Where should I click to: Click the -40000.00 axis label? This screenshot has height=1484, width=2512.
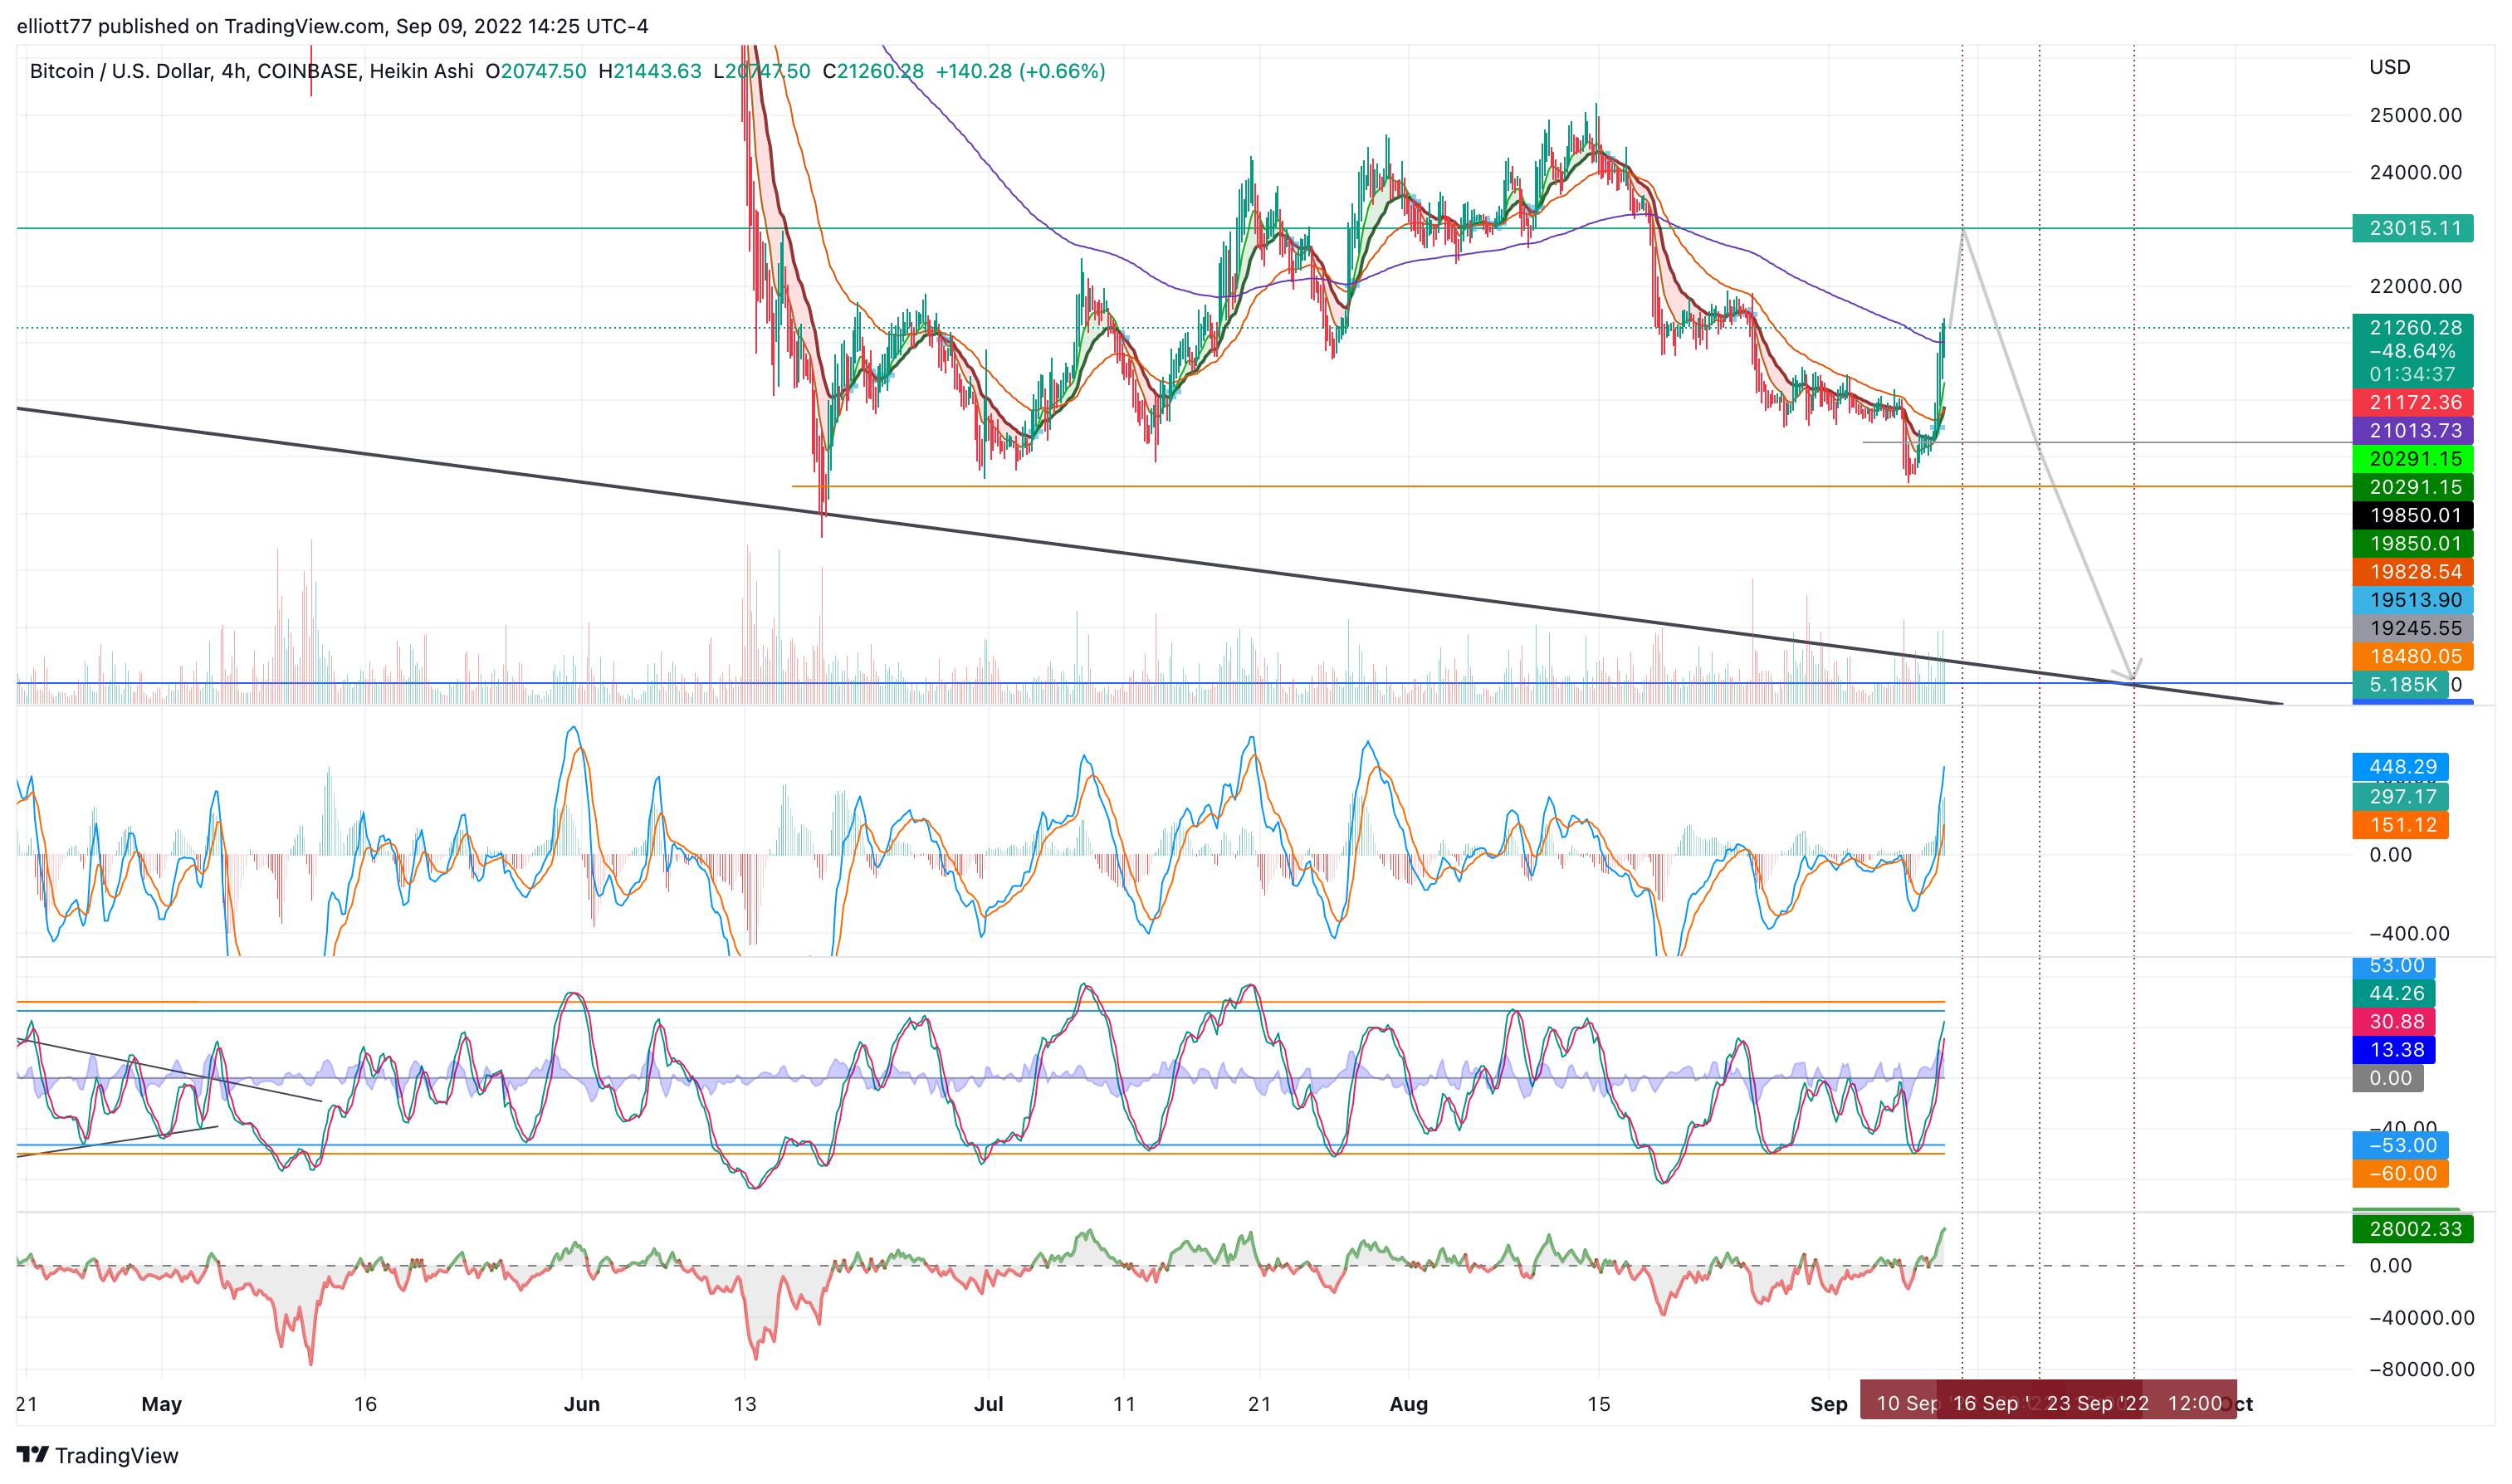click(2421, 1318)
